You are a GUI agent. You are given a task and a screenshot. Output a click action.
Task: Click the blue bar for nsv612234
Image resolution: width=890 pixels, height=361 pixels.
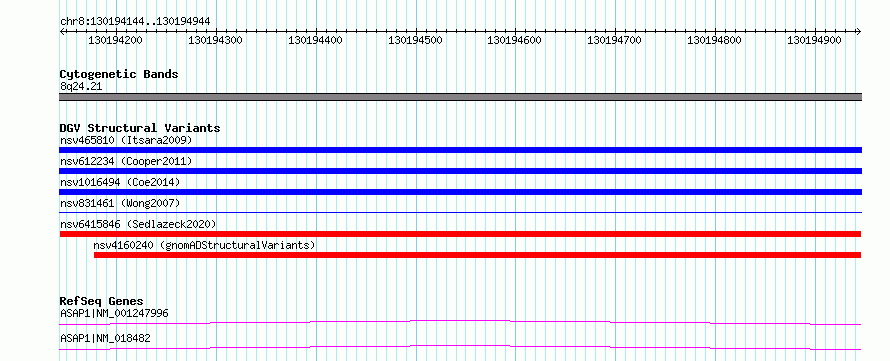tap(460, 171)
